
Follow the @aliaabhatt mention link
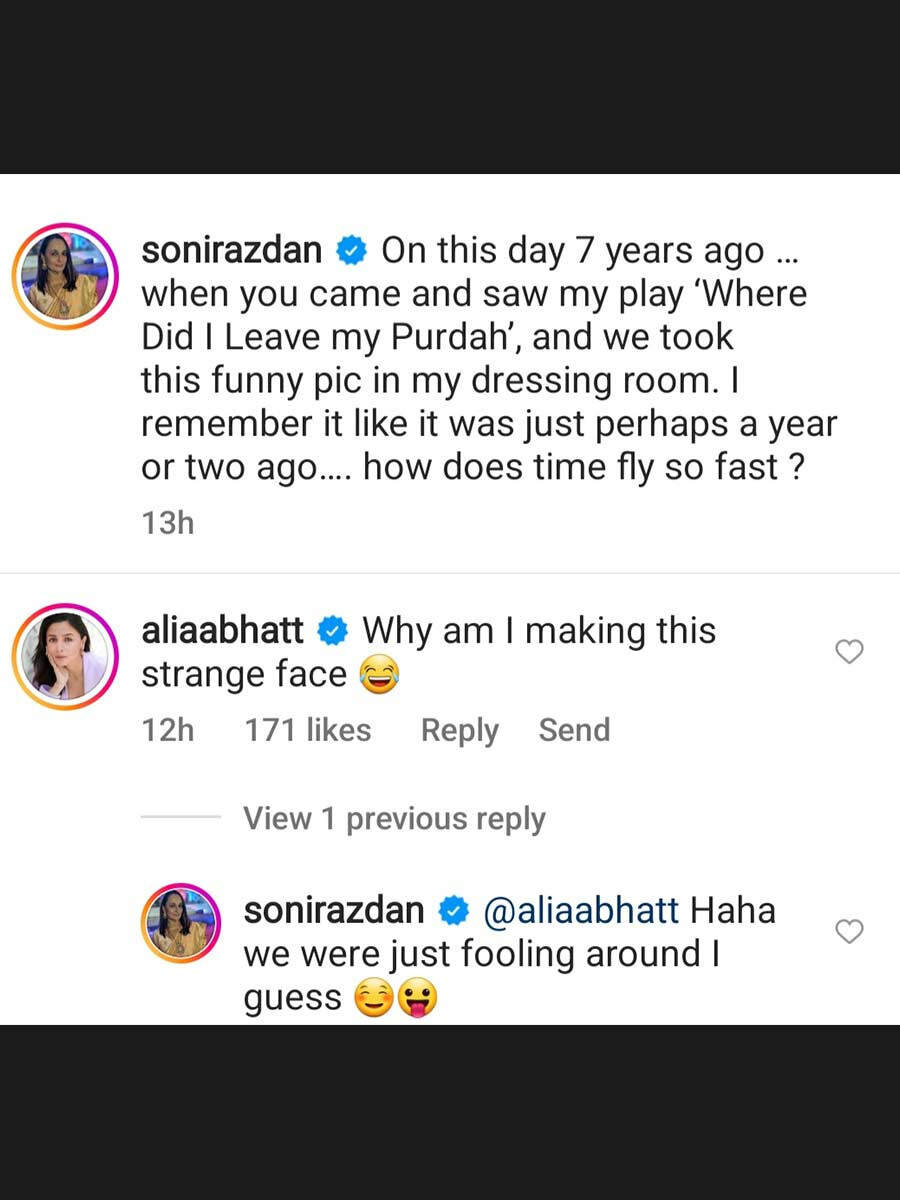click(581, 911)
